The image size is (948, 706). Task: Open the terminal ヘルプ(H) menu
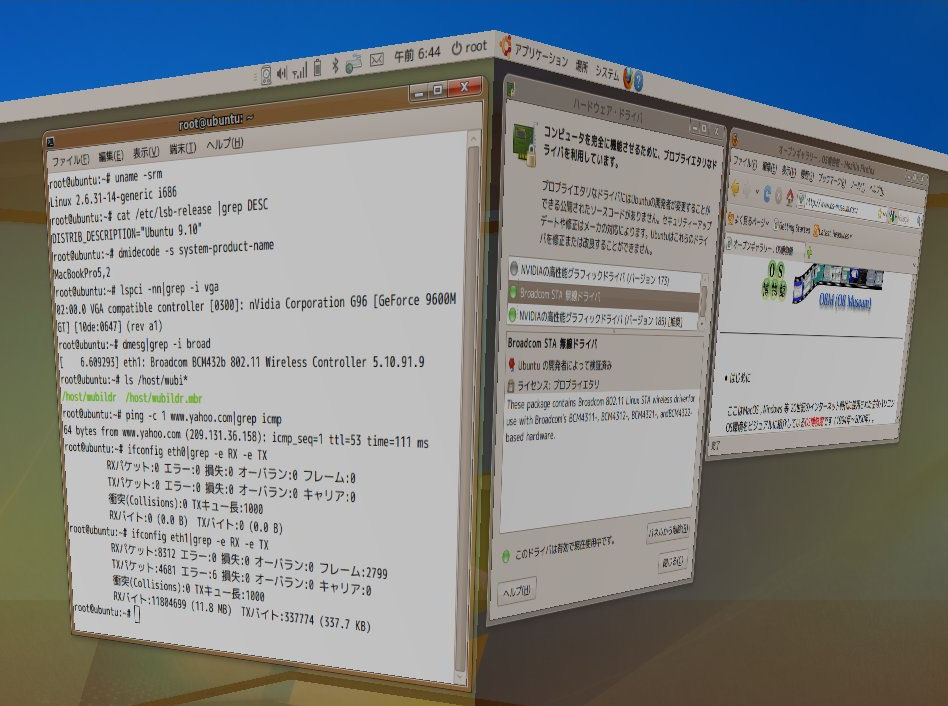tap(224, 144)
